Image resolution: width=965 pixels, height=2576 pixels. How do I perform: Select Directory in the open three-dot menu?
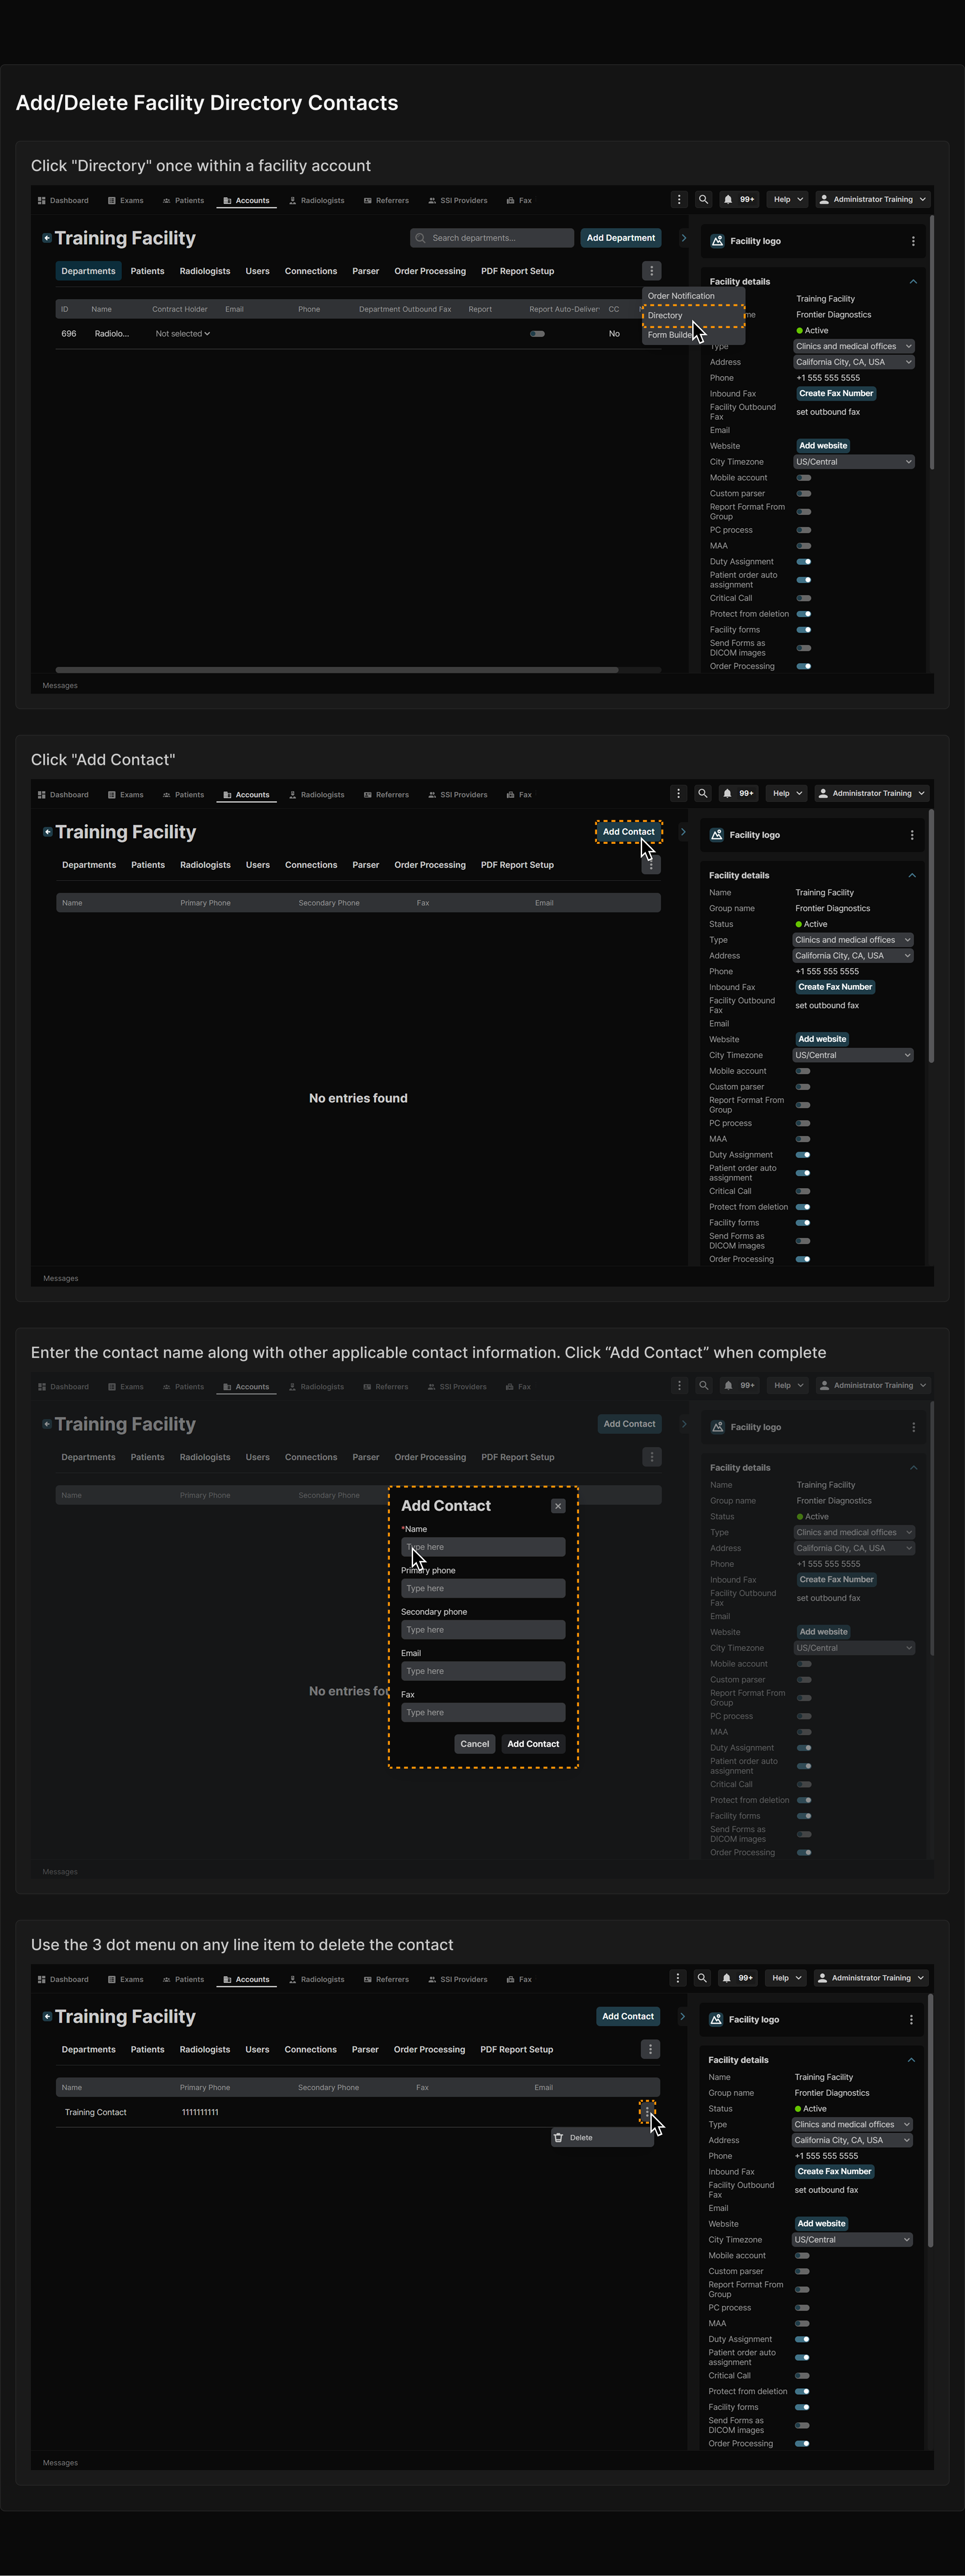pos(693,316)
